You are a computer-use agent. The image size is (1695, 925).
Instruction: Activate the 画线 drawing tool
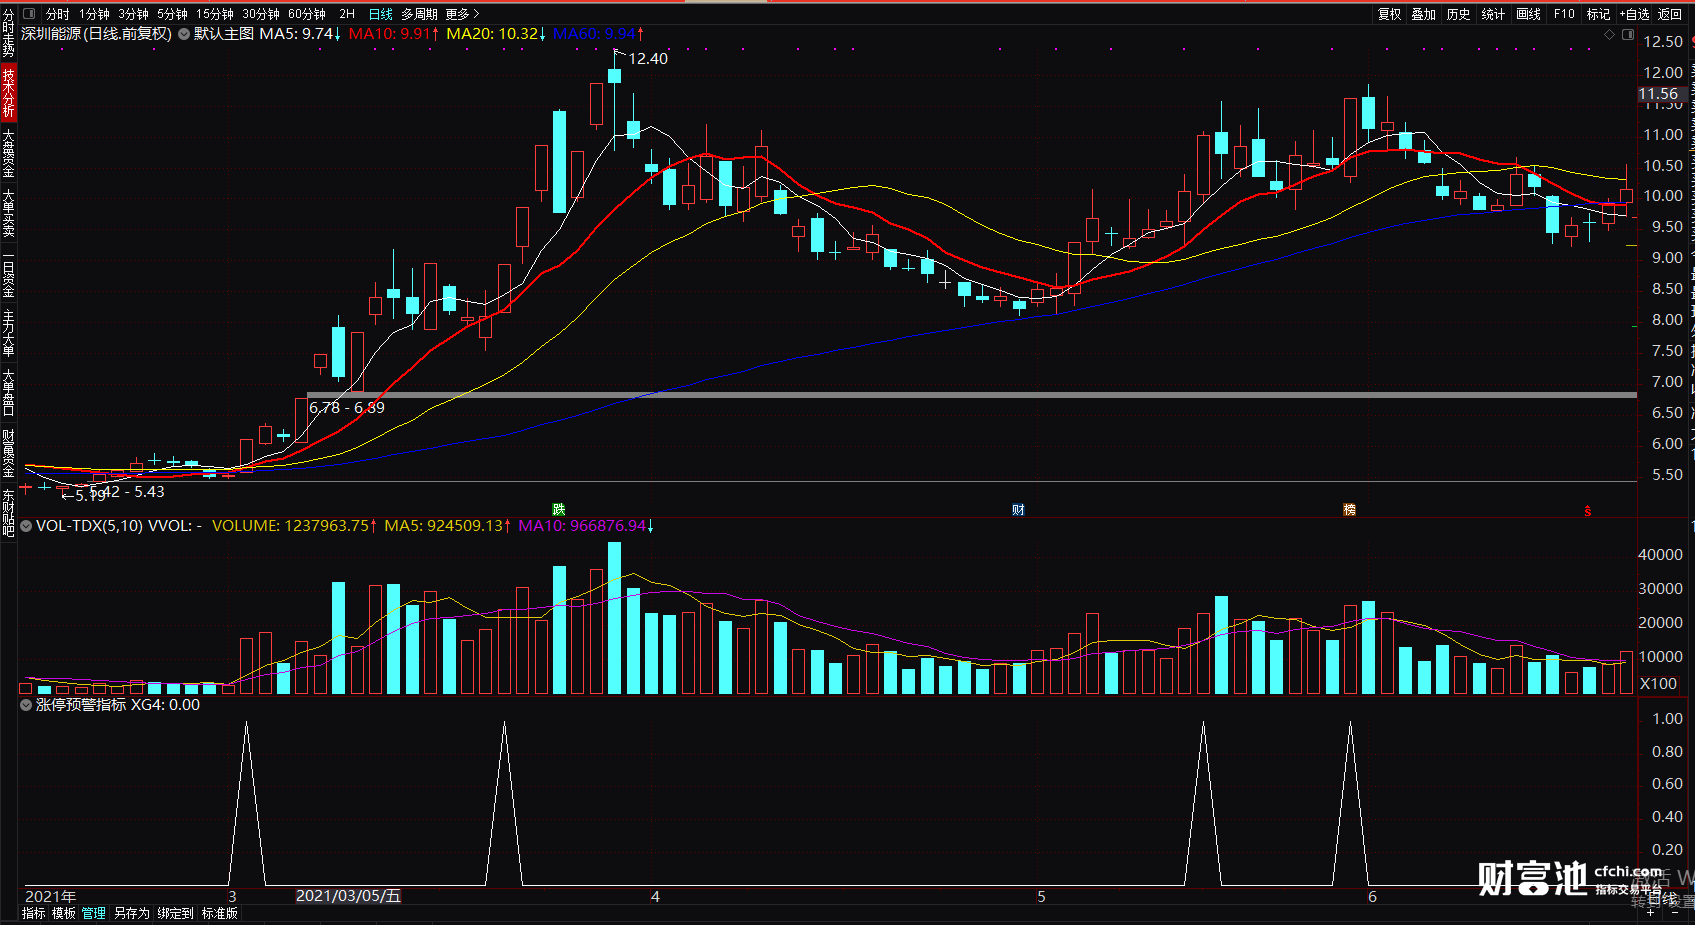[x=1528, y=14]
